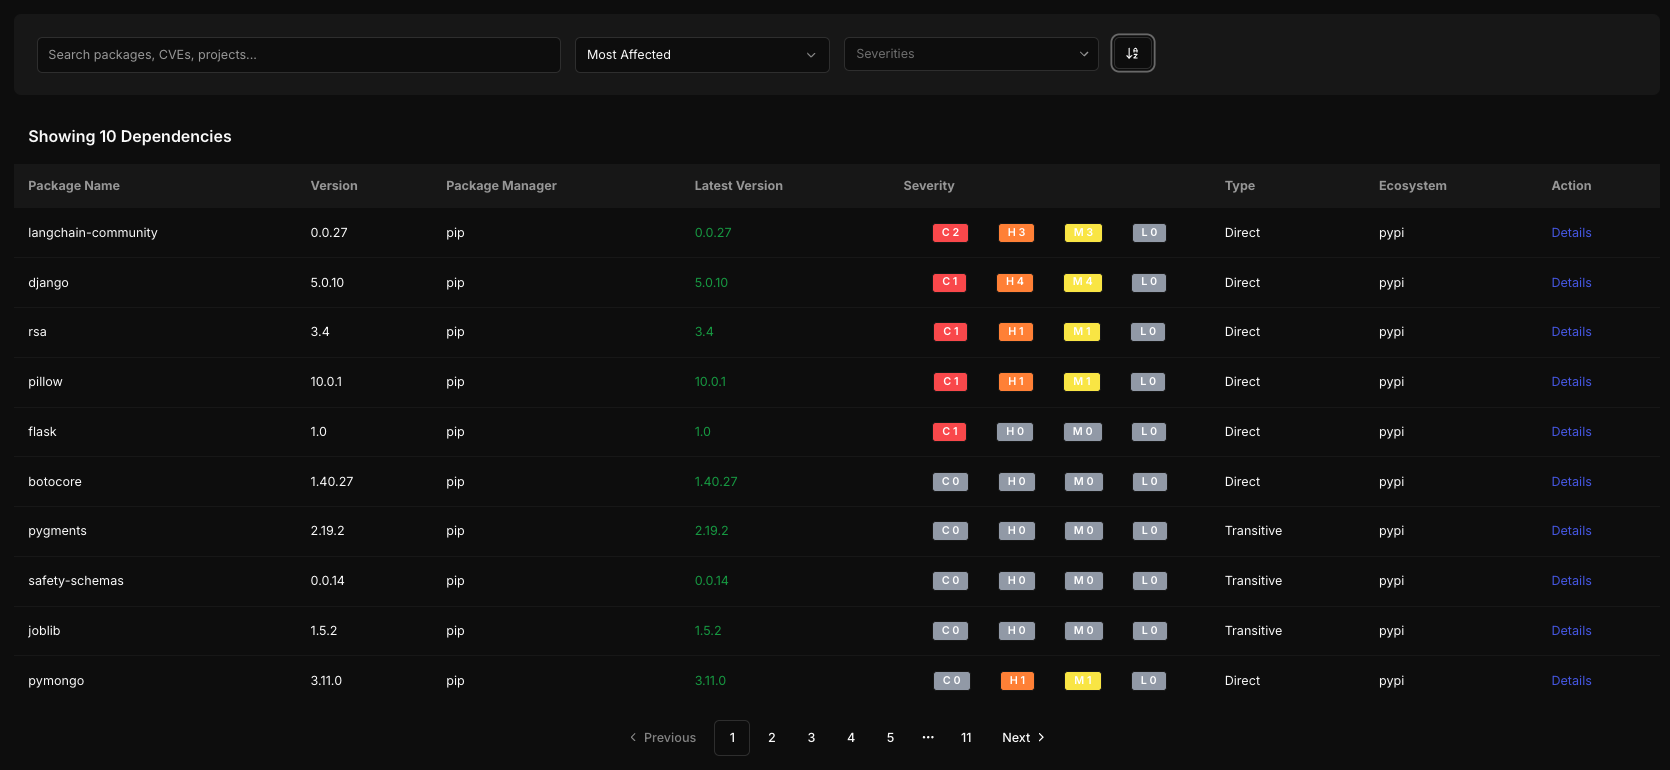Click latest version 2.19.2 for pygments
This screenshot has width=1670, height=770.
712,531
